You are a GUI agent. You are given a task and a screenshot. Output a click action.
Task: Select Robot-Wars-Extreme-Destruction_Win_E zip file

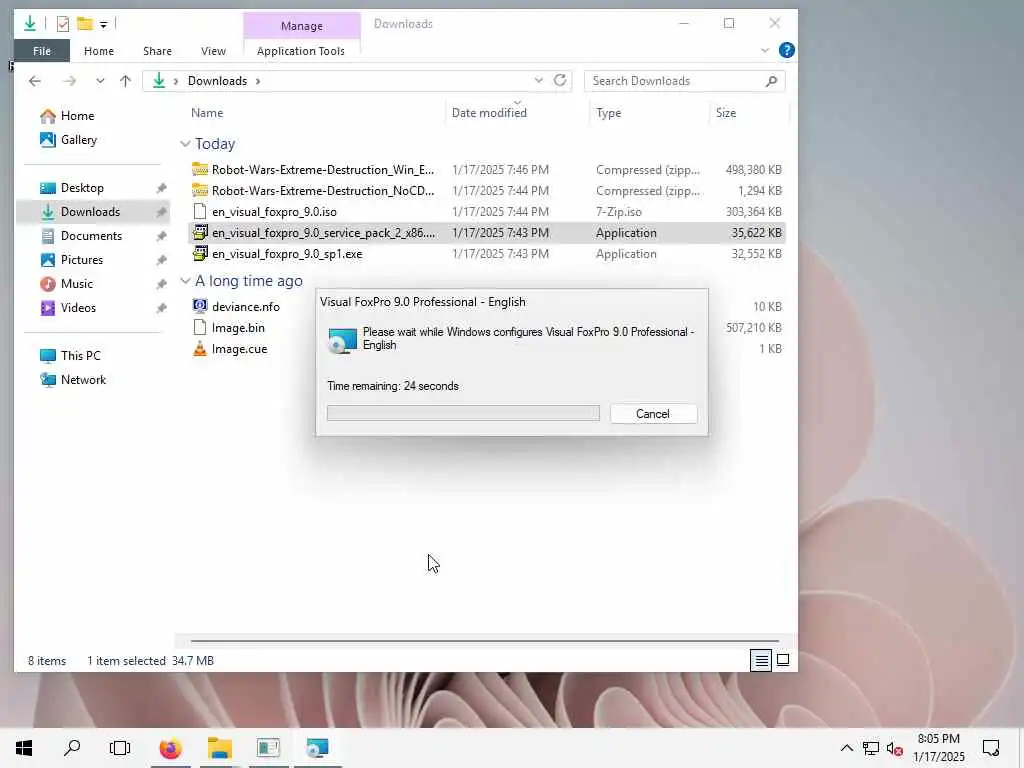pos(487,170)
